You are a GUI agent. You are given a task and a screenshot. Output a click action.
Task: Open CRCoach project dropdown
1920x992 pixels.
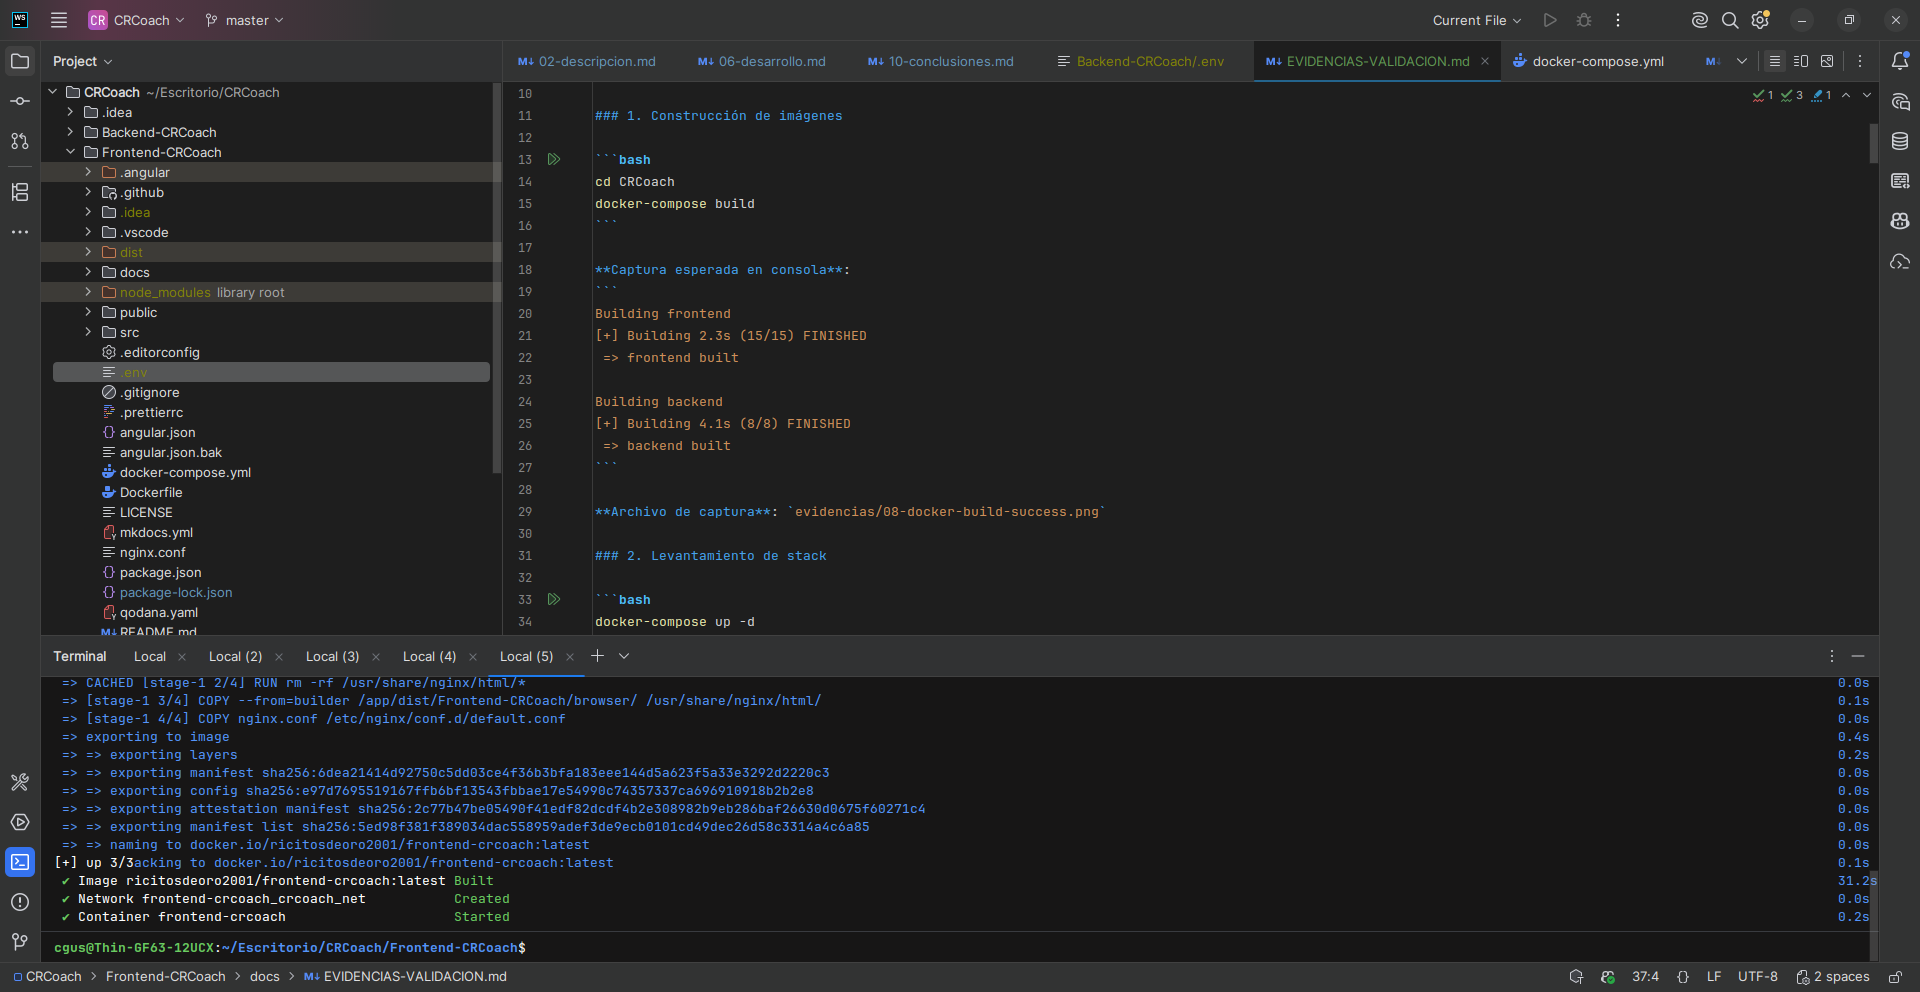tap(137, 20)
